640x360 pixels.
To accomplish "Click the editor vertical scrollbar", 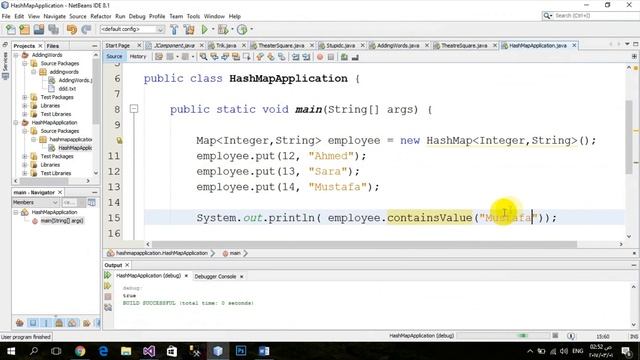I will point(629,137).
